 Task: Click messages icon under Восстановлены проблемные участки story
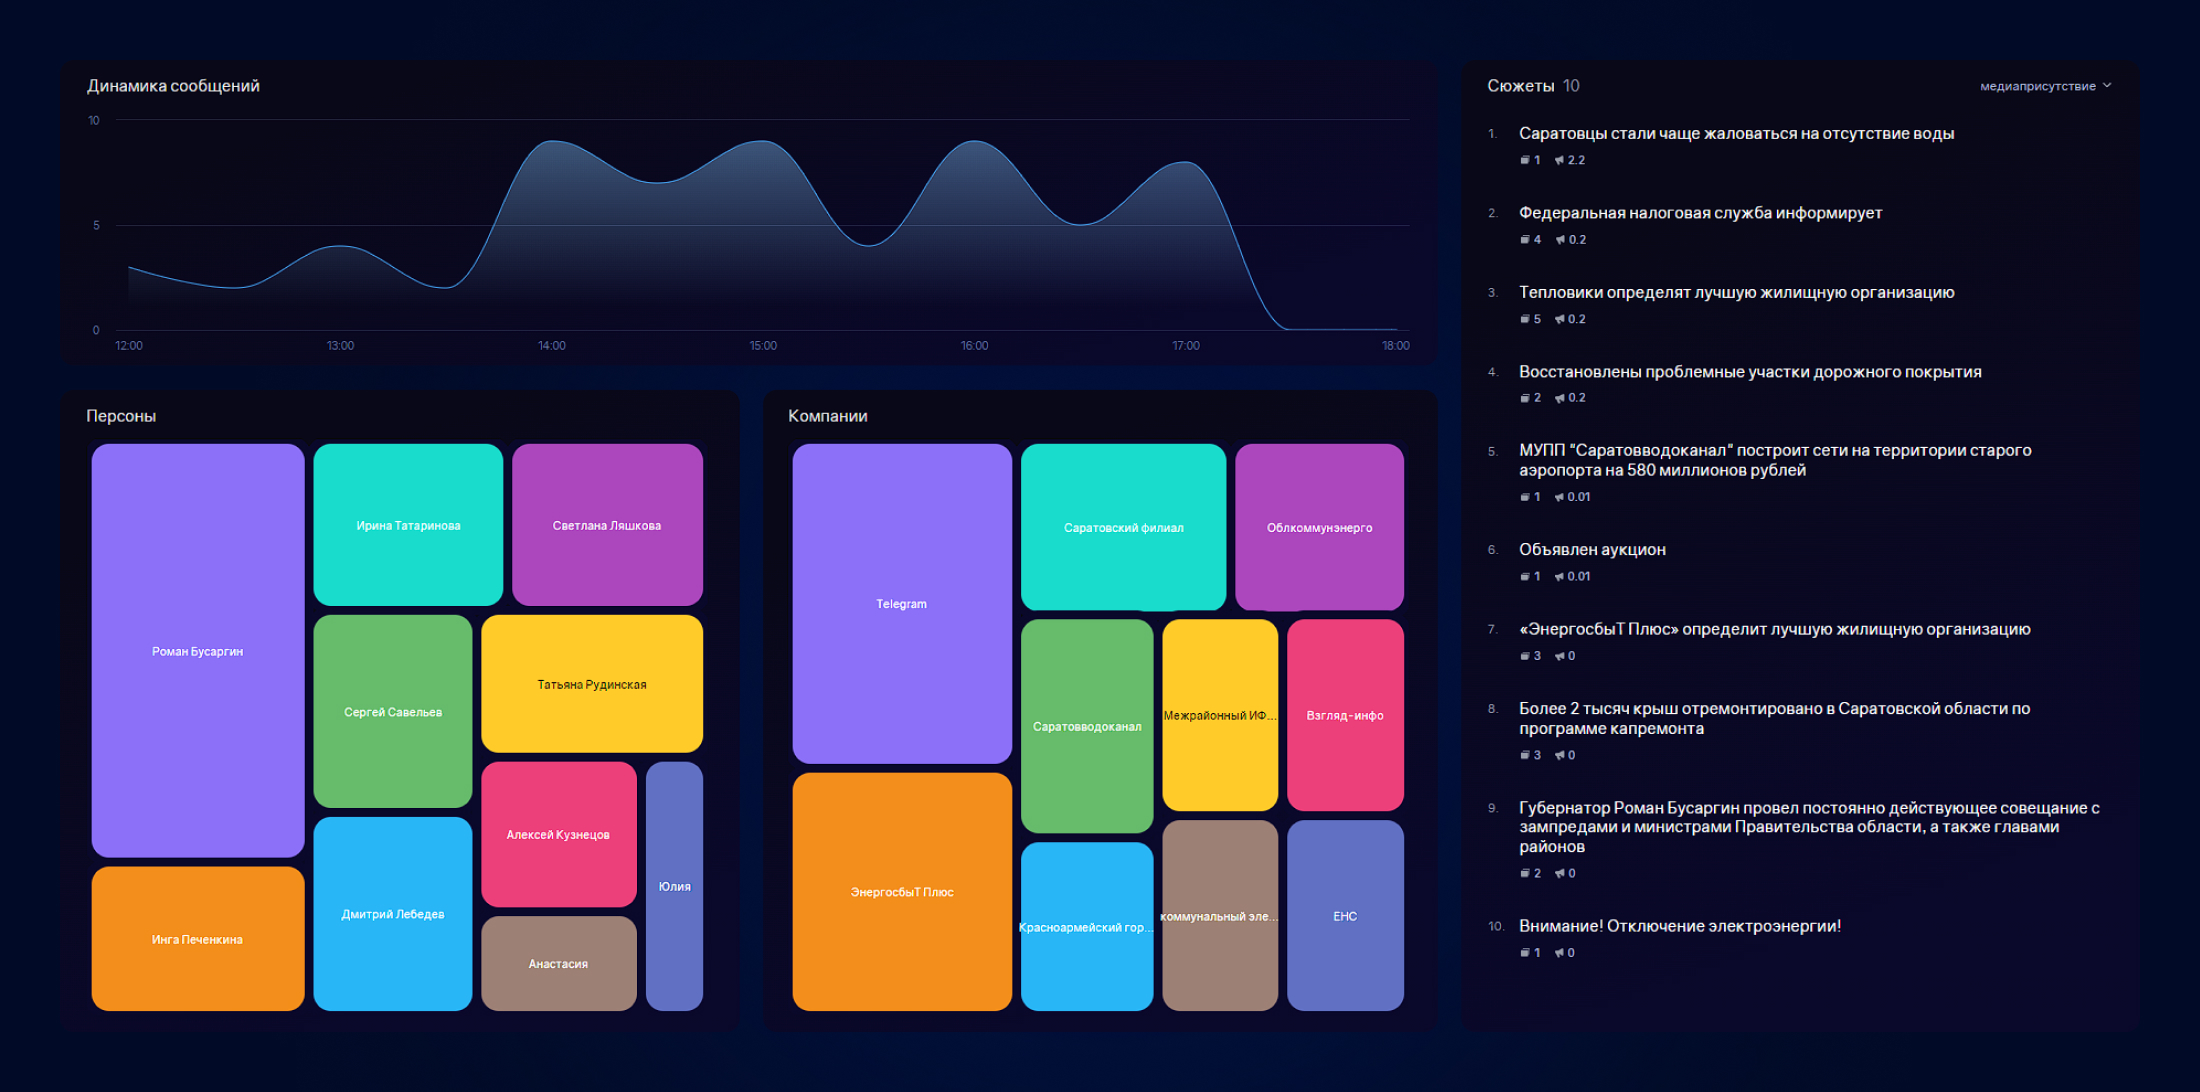tap(1525, 398)
